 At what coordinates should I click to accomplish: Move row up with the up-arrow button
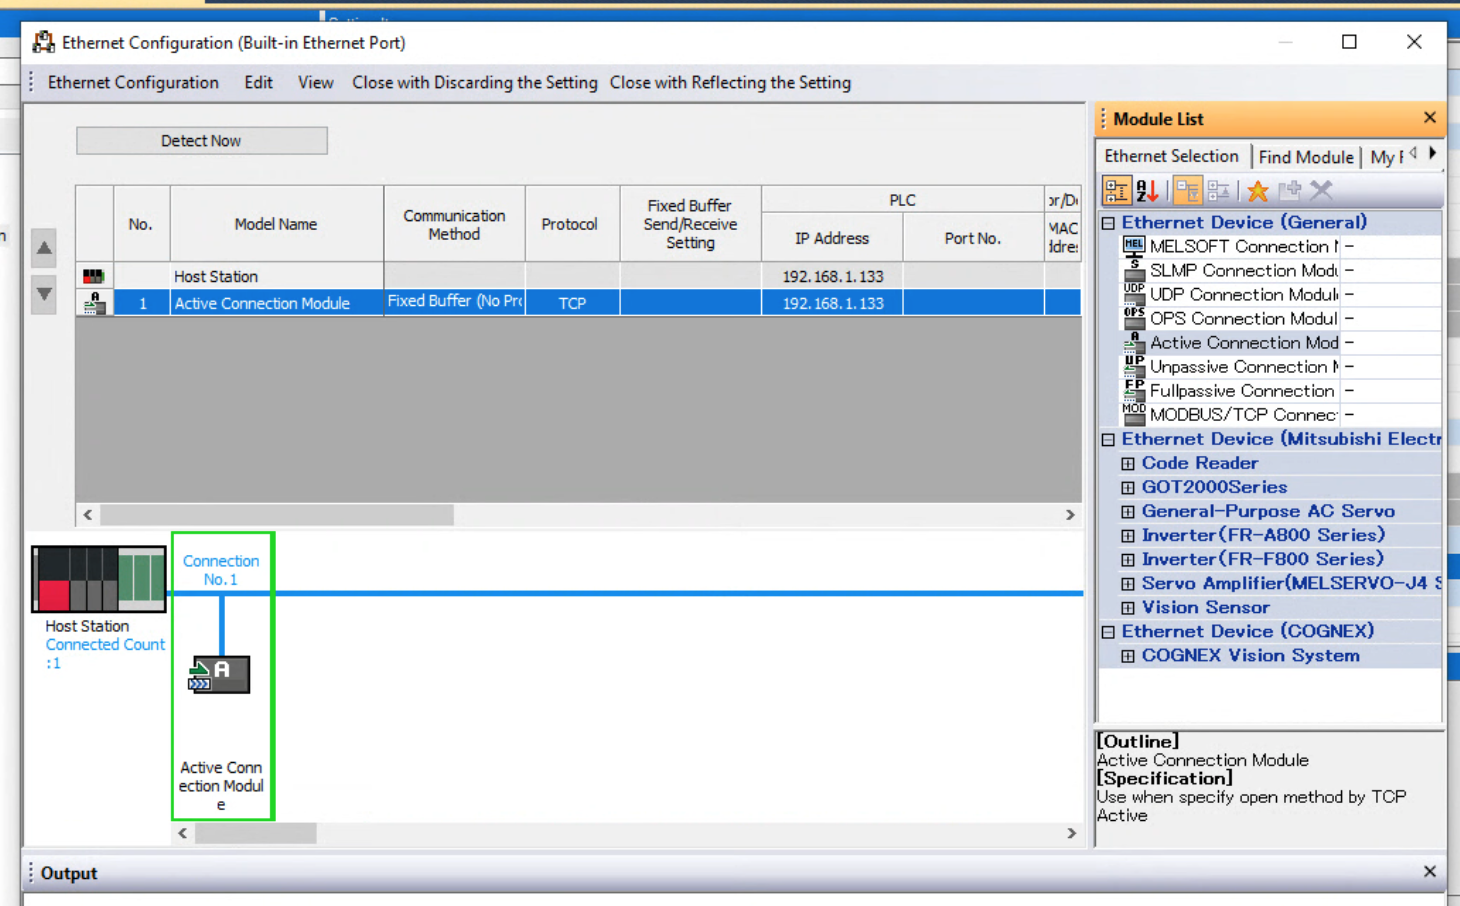(44, 248)
